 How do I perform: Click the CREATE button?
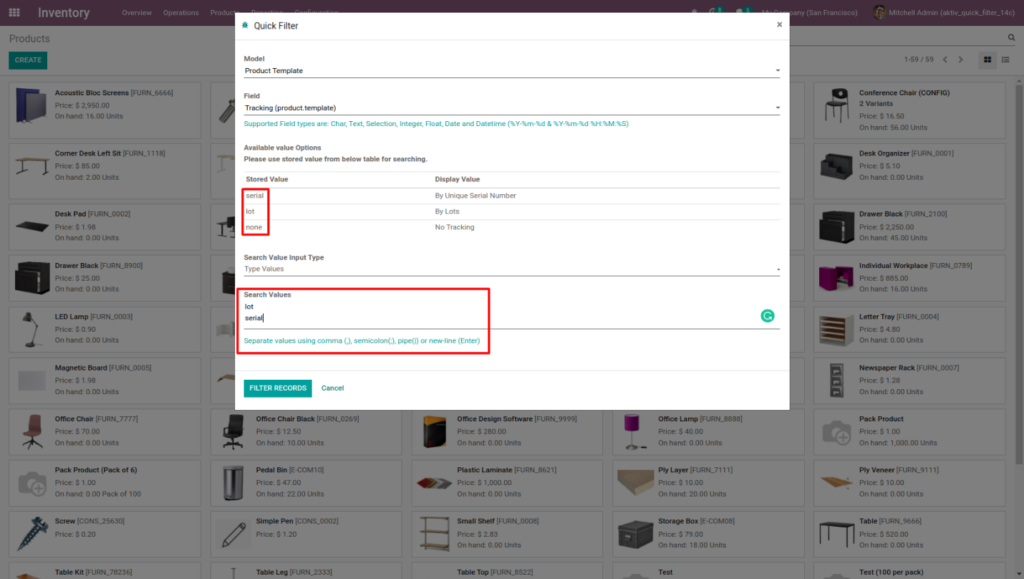click(27, 60)
